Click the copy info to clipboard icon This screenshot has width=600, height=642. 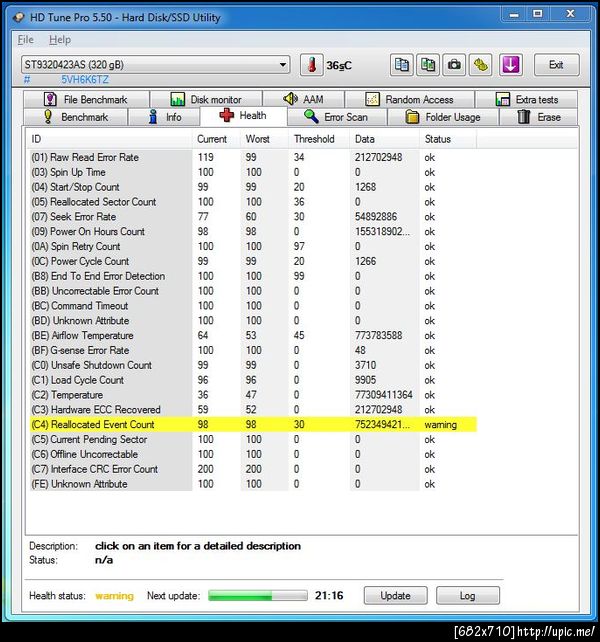click(x=401, y=65)
